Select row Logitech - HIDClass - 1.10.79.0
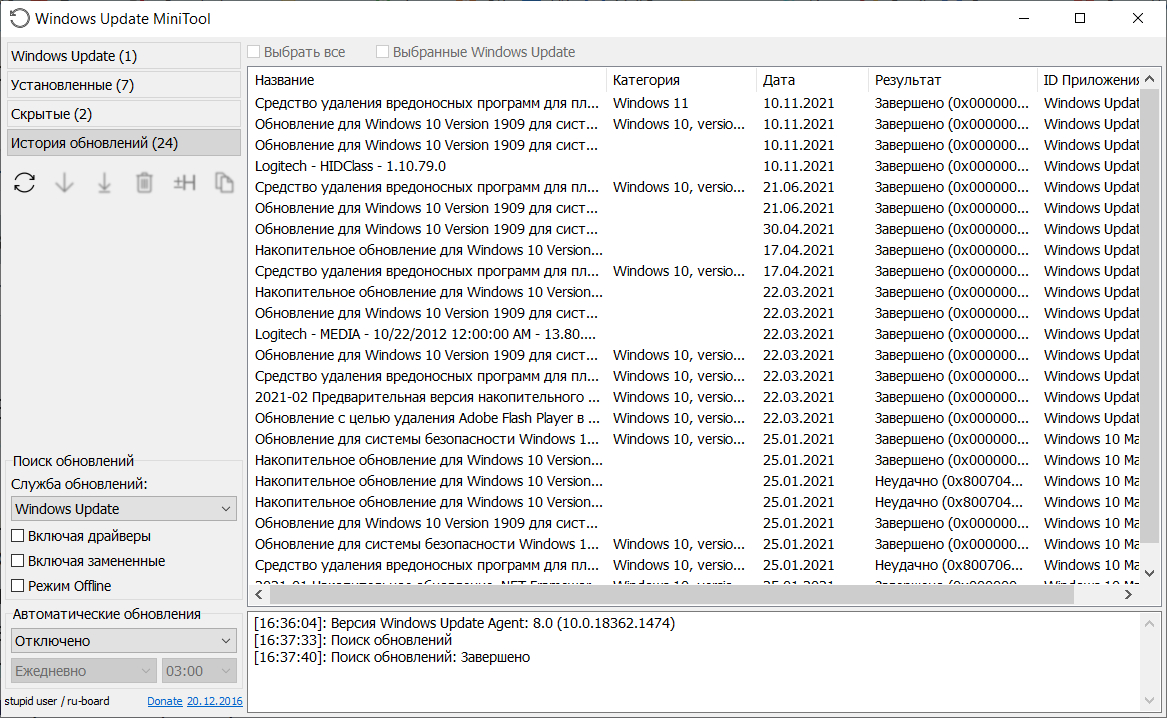This screenshot has width=1167, height=718. tap(694, 166)
